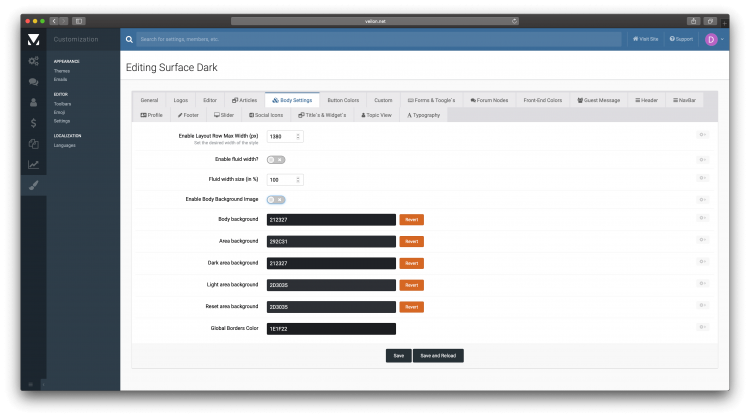Switch to the Typography tab
This screenshot has width=750, height=418.
coord(424,115)
